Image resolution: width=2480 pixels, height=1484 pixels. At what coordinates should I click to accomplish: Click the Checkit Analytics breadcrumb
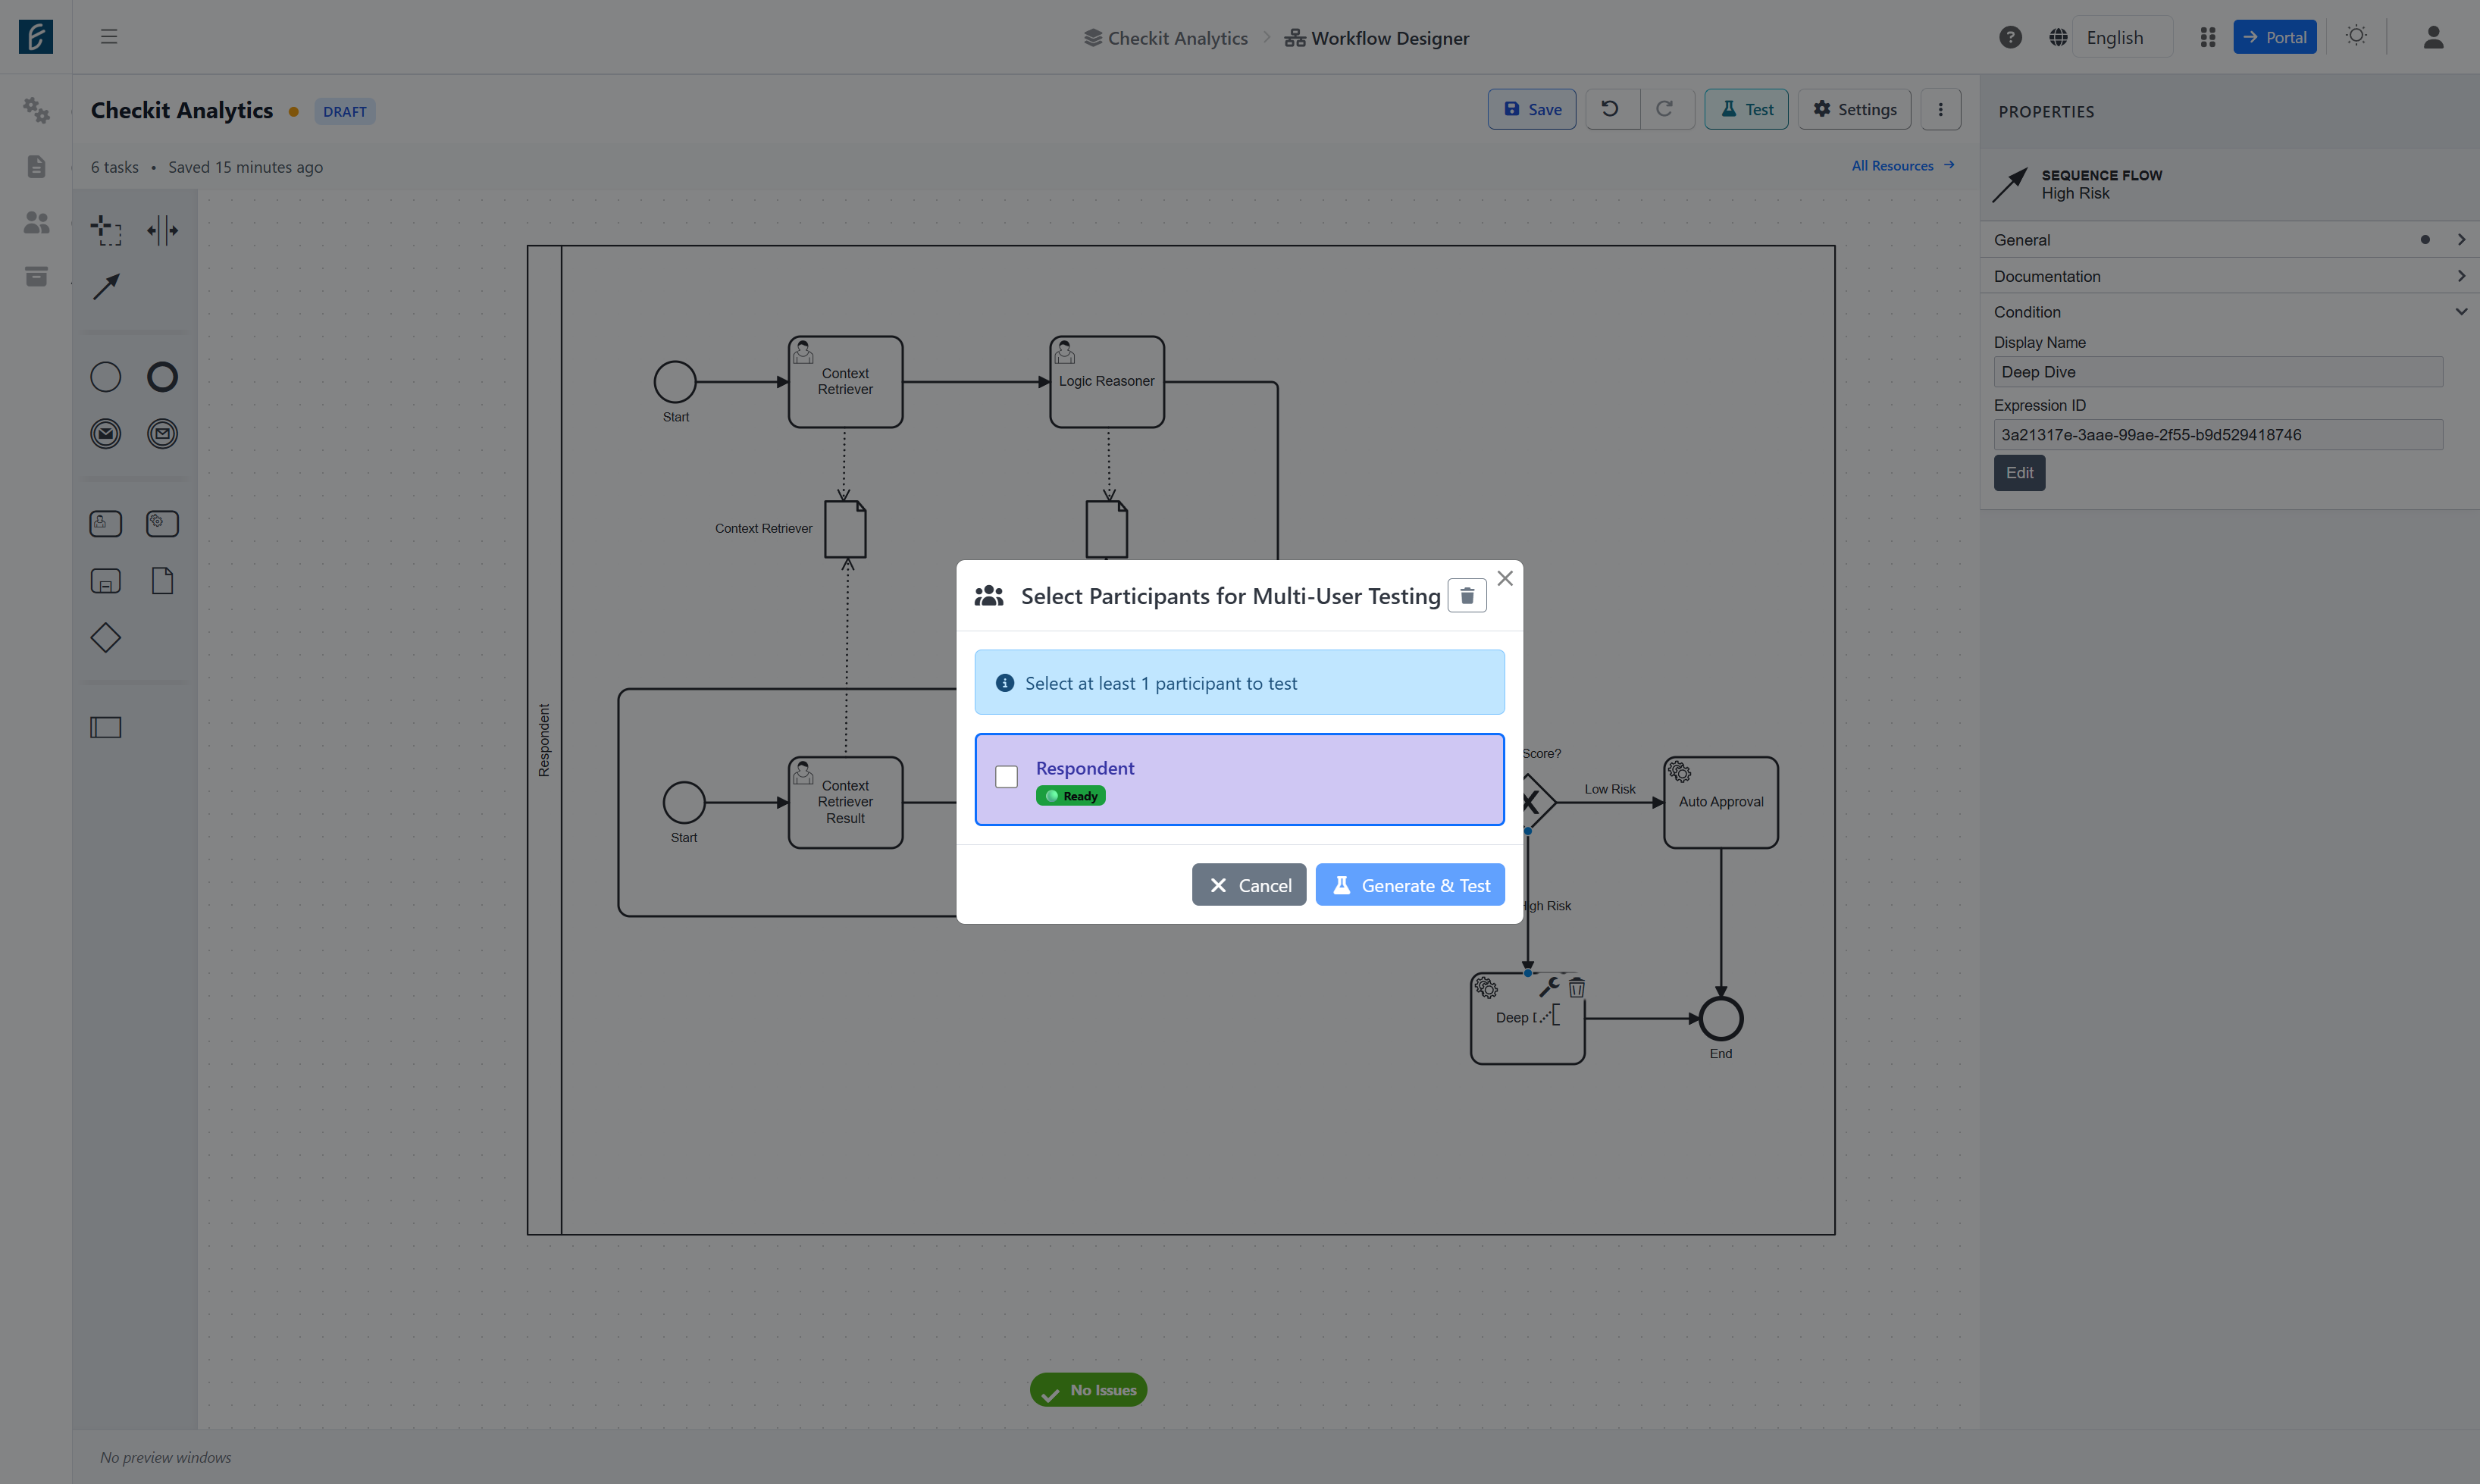pyautogui.click(x=1166, y=38)
